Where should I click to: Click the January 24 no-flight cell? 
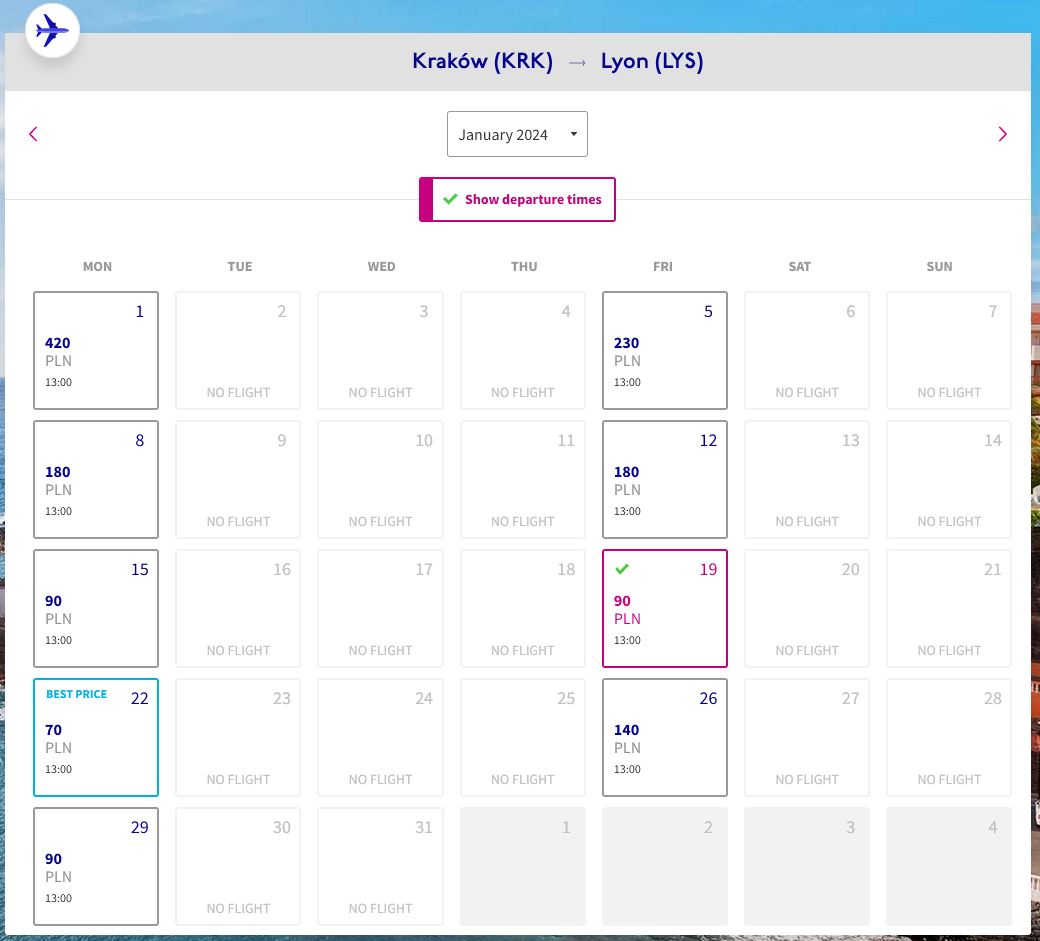click(x=380, y=737)
